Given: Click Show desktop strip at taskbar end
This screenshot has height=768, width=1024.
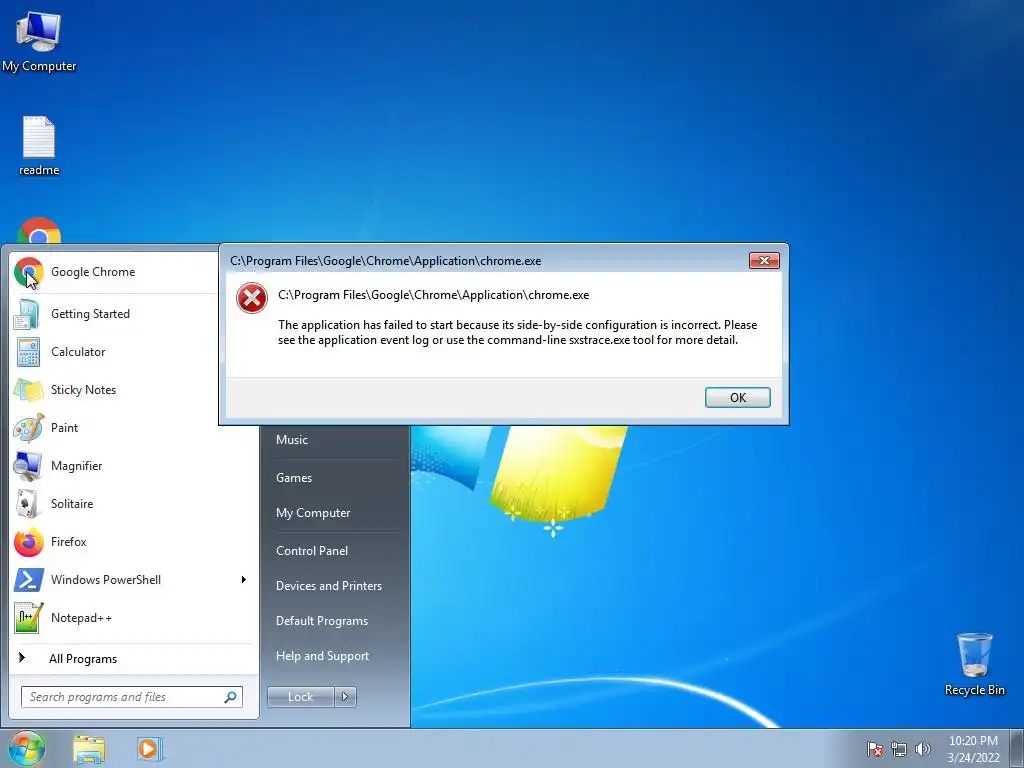Looking at the screenshot, I should point(1017,749).
